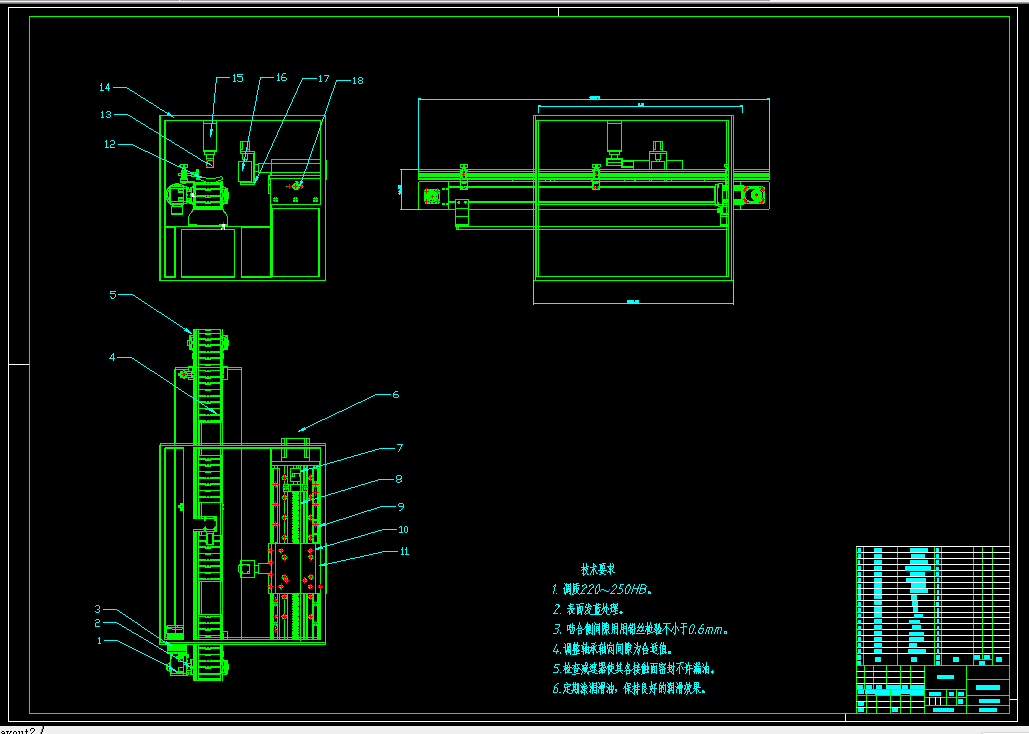The height and width of the screenshot is (734, 1029).
Task: Select part callout number 6
Action: tap(396, 395)
